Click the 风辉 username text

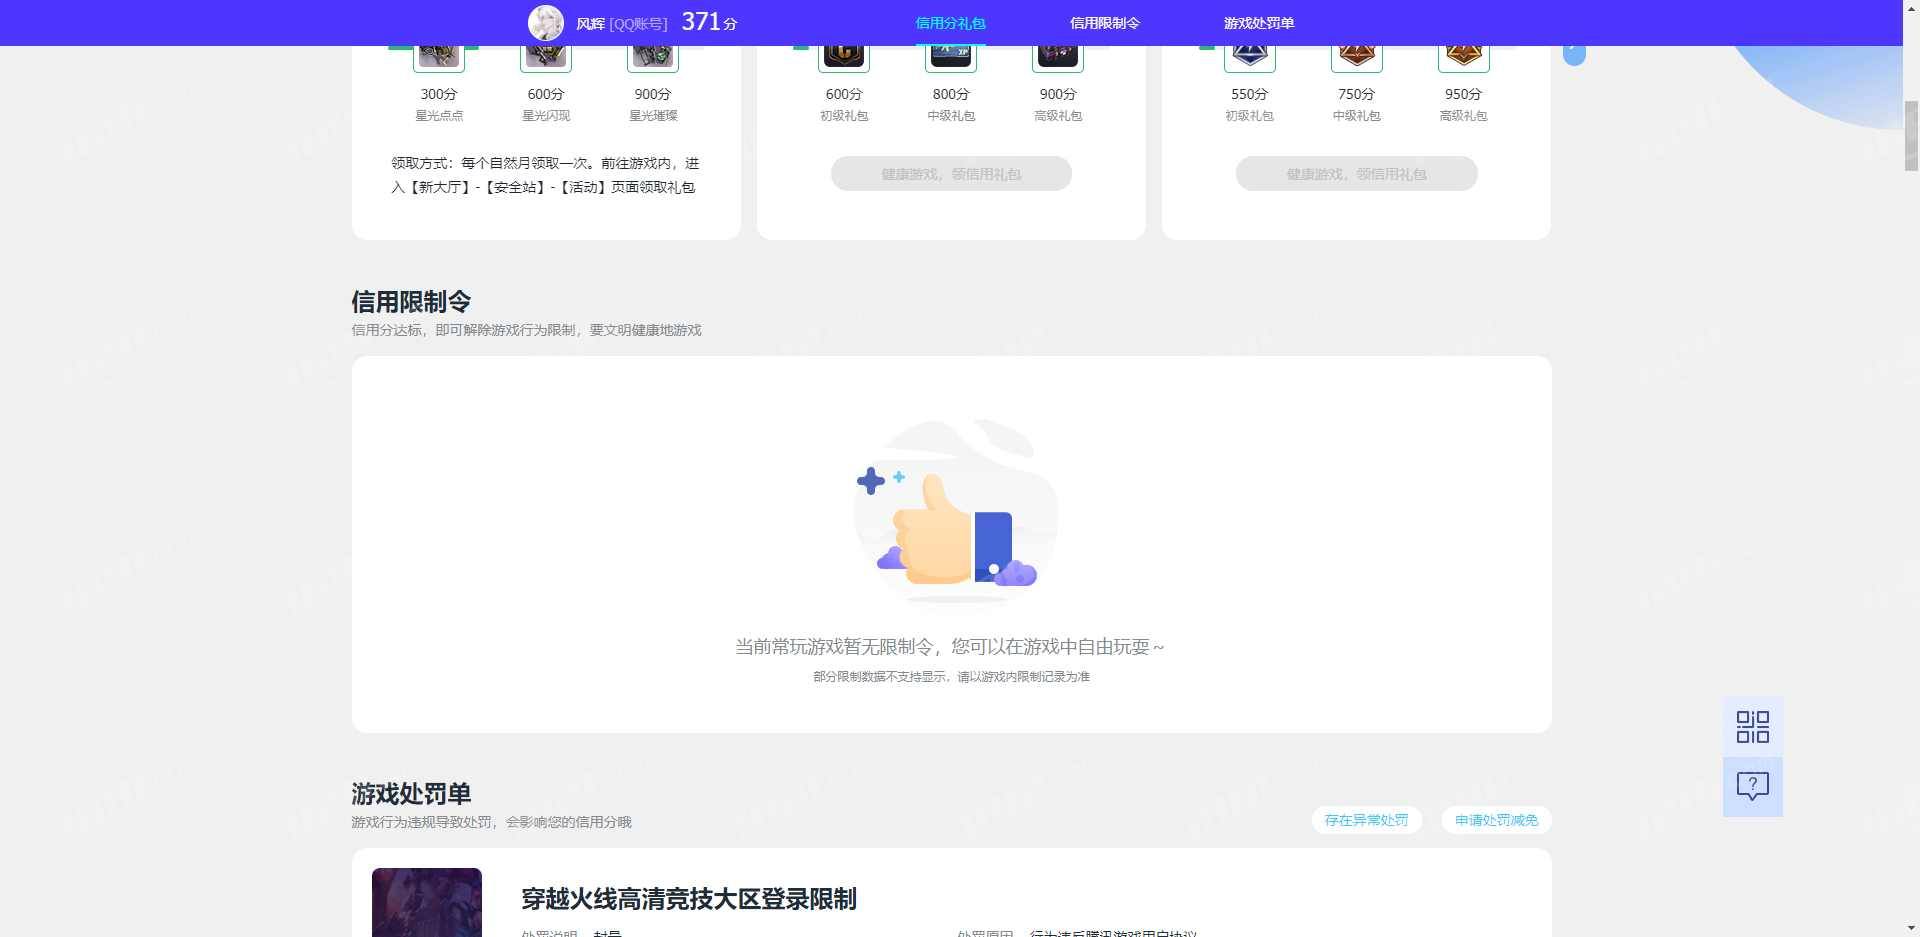[x=590, y=23]
